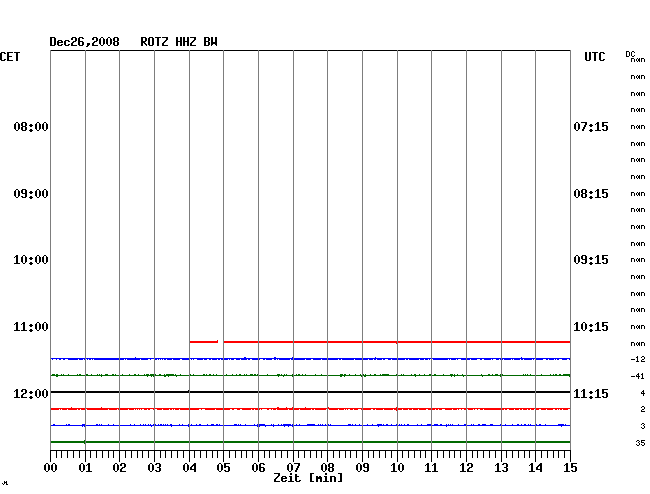
Task: Click the blue trace with DC value -12
Action: pyautogui.click(x=310, y=358)
